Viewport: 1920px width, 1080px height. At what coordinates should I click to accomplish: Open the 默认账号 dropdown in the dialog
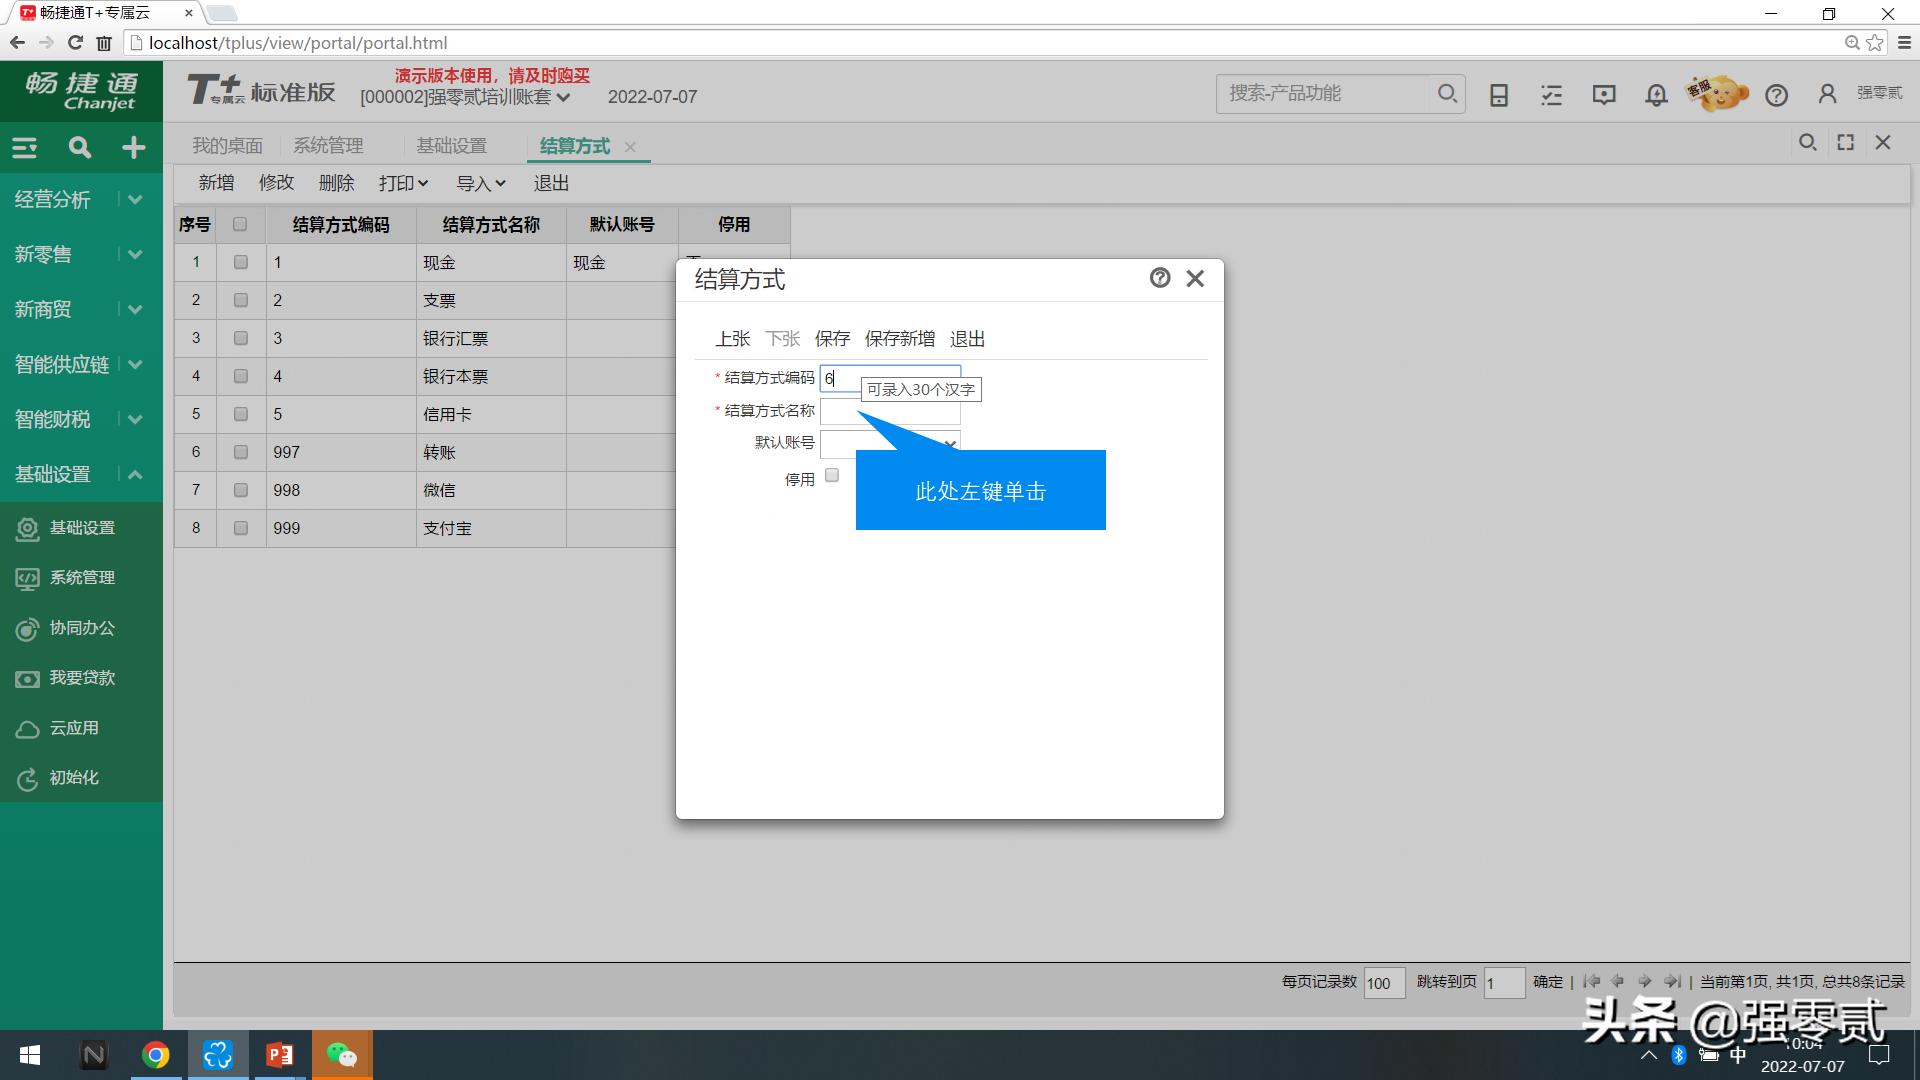tap(949, 443)
